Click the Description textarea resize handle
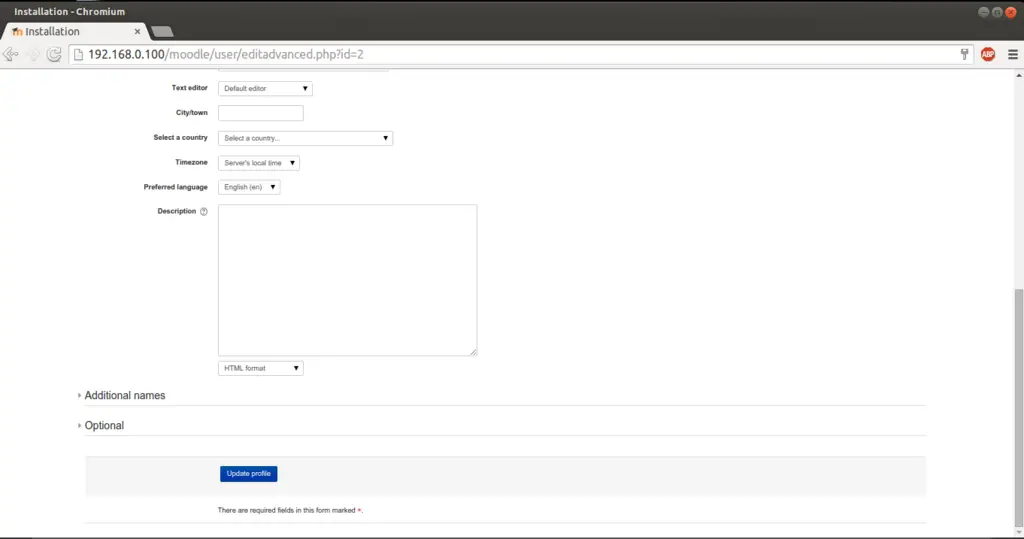 [x=473, y=352]
